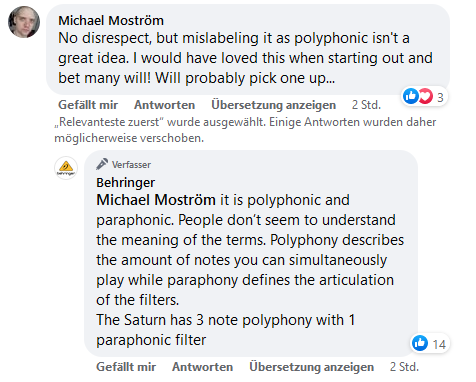Click the blue thumbs-up reaction on Michael's comment
The height and width of the screenshot is (382, 476).
(x=411, y=96)
